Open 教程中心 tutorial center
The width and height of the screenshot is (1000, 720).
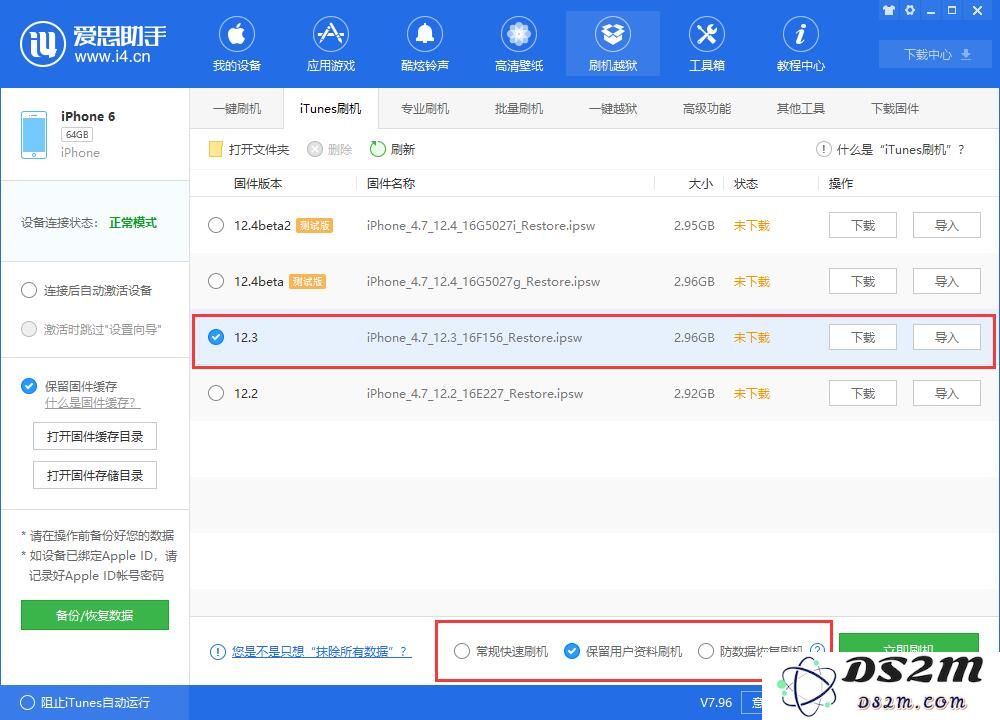pos(800,44)
